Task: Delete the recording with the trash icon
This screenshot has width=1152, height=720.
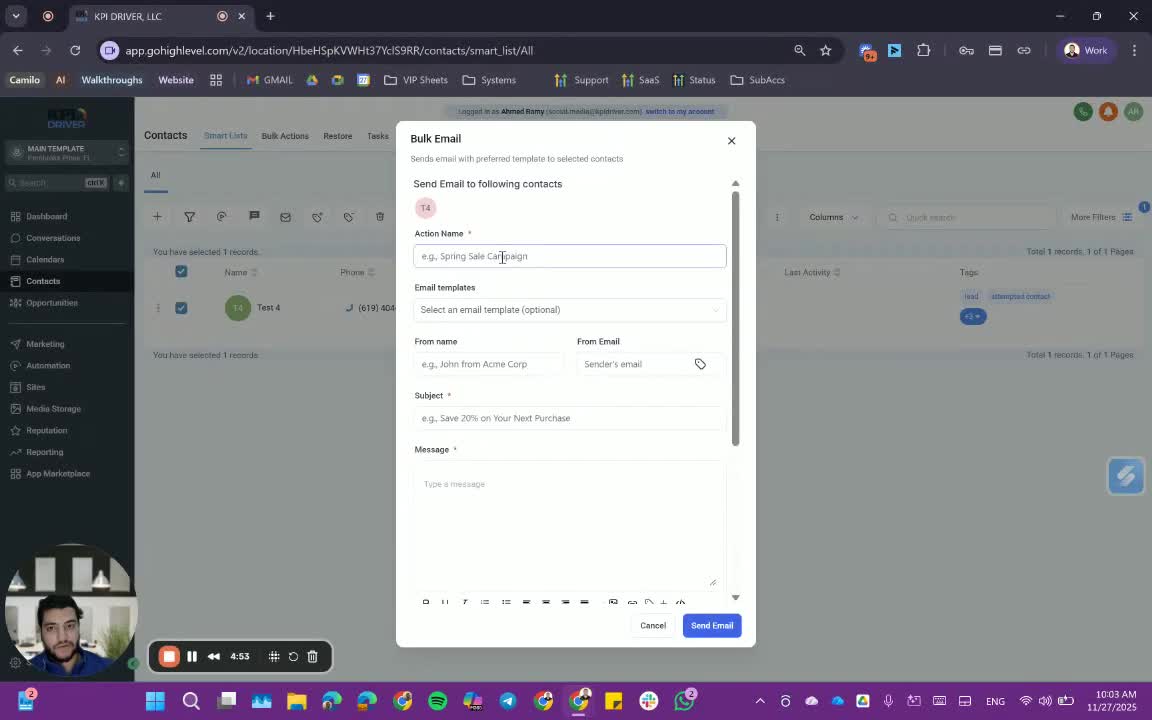Action: (x=312, y=657)
